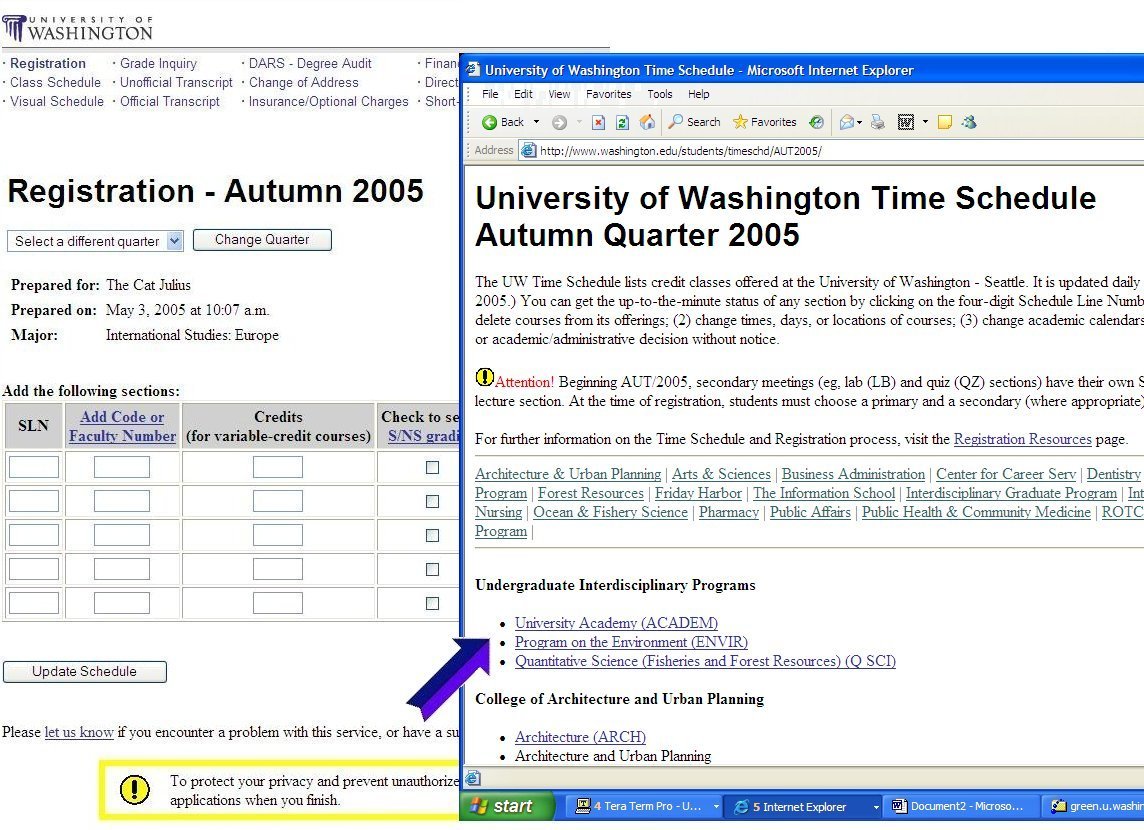The height and width of the screenshot is (830, 1144).
Task: Open the "Select a different quarter" dropdown
Action: pyautogui.click(x=95, y=241)
